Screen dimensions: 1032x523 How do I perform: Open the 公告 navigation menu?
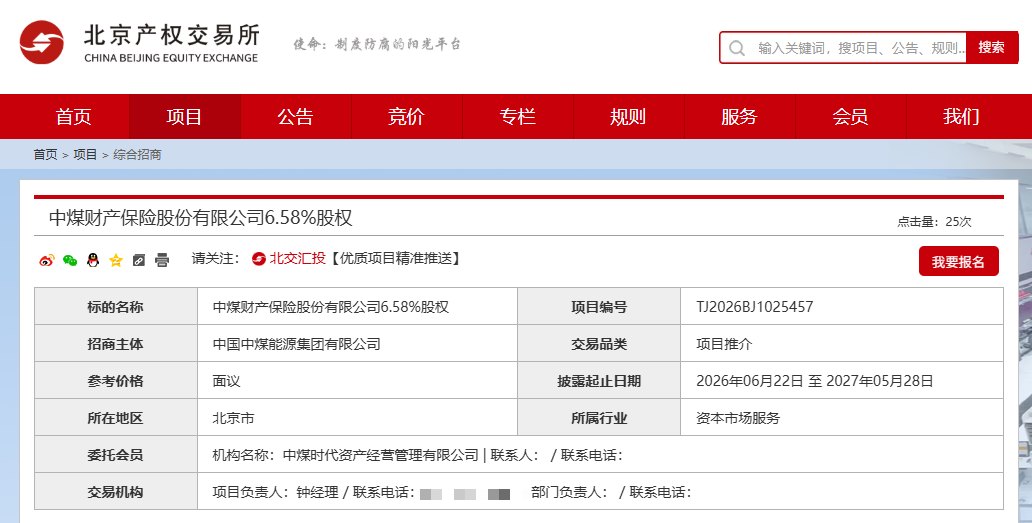coord(296,116)
